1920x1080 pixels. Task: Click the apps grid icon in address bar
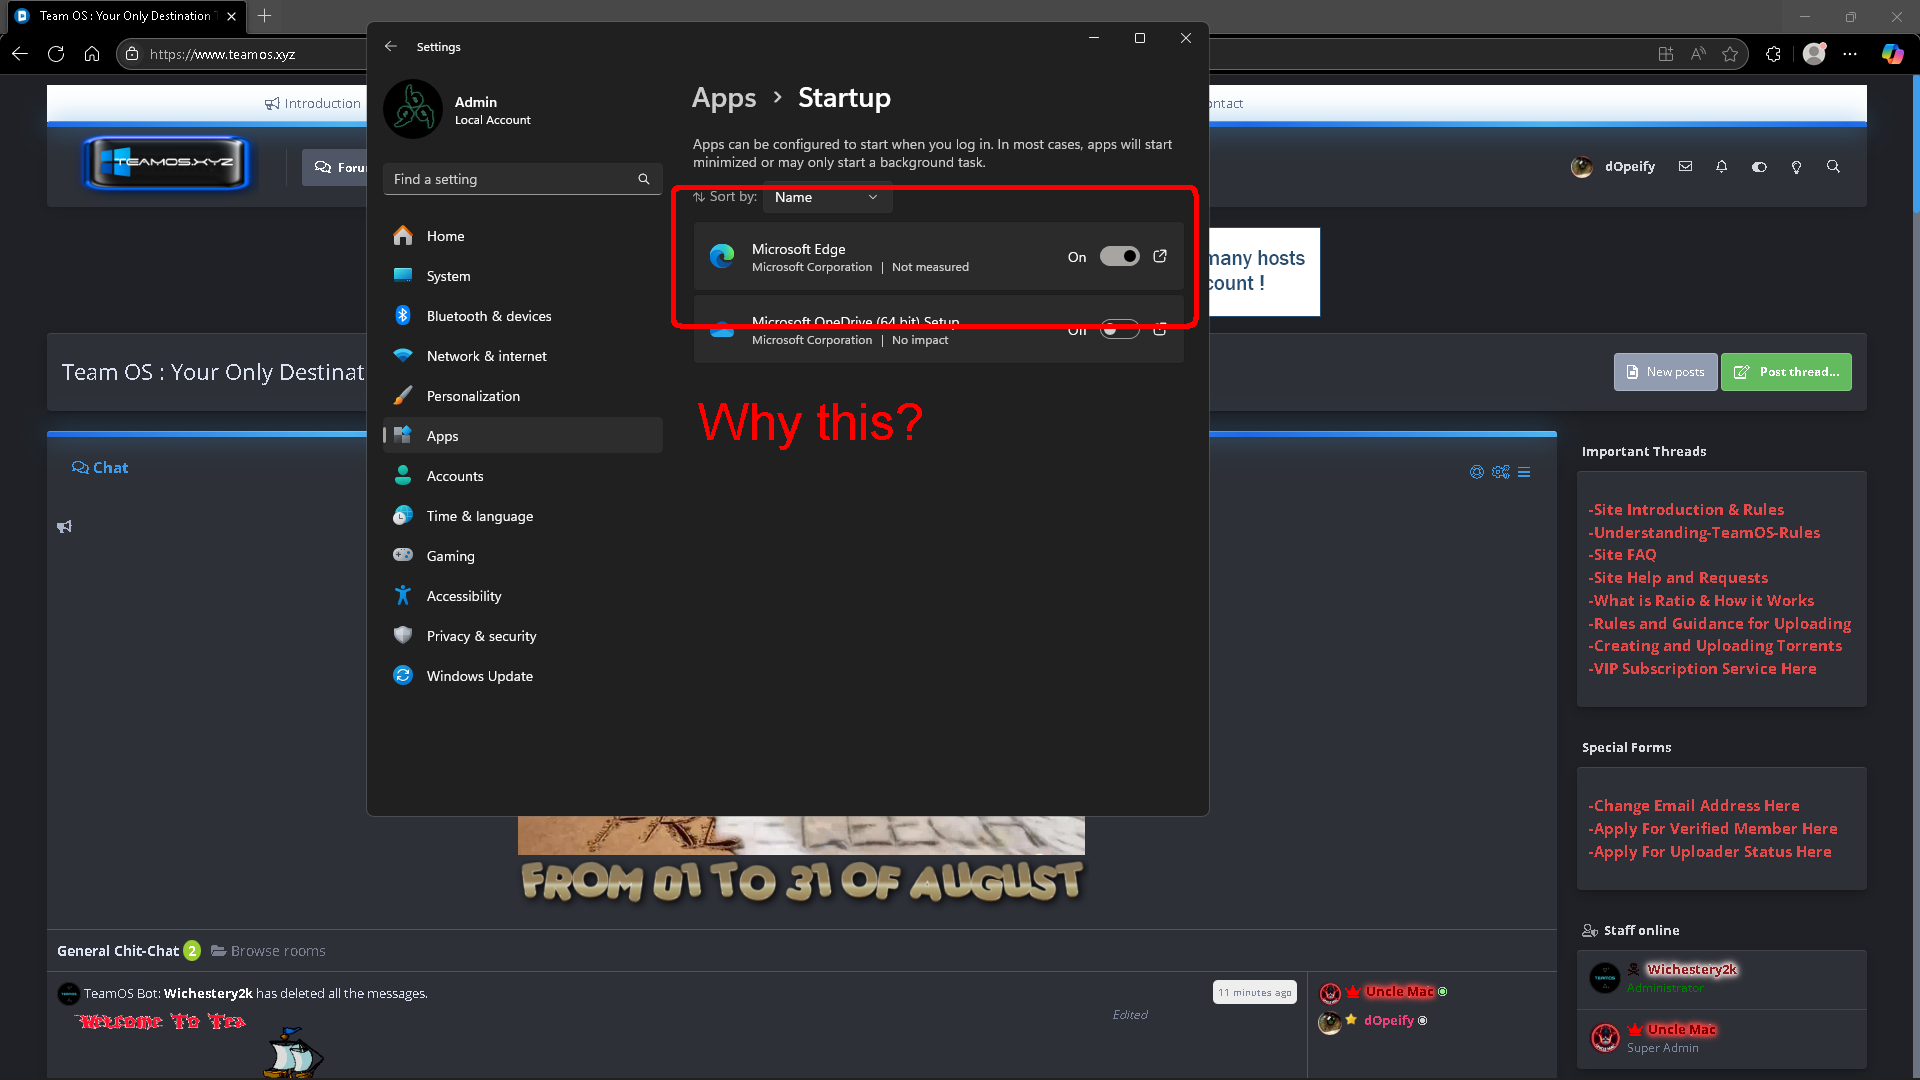pyautogui.click(x=1666, y=54)
